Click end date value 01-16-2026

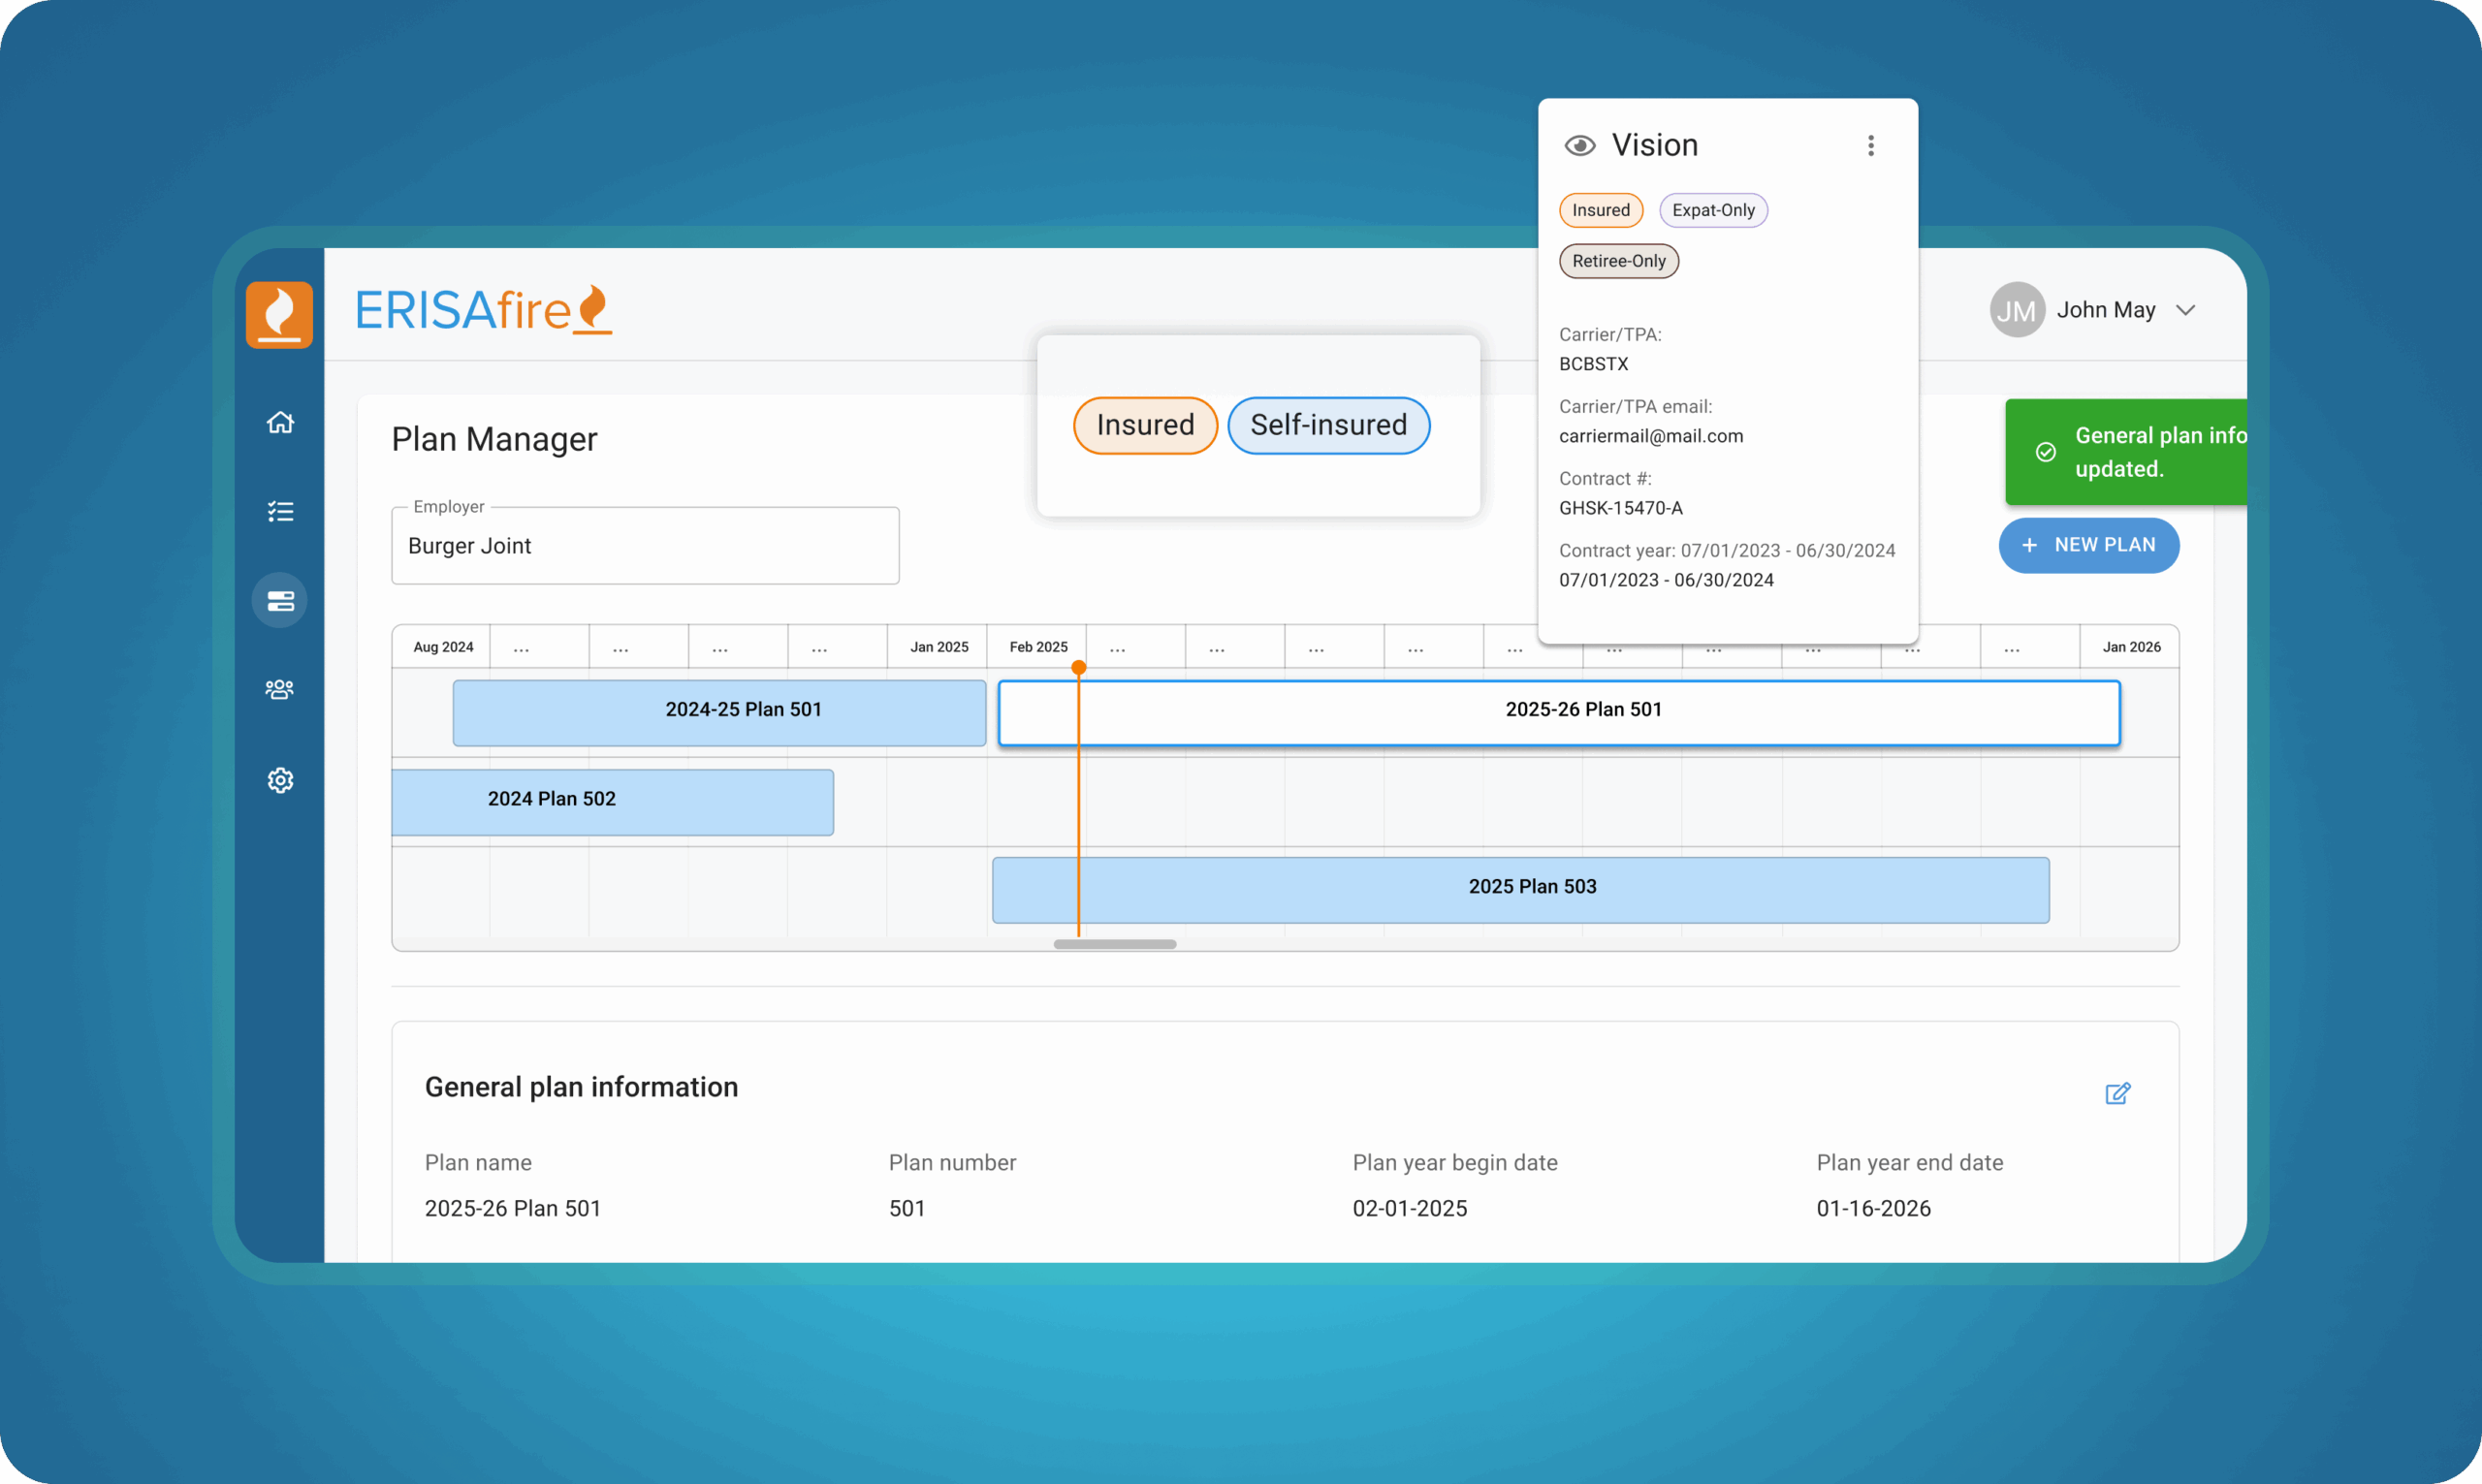coord(1873,1208)
